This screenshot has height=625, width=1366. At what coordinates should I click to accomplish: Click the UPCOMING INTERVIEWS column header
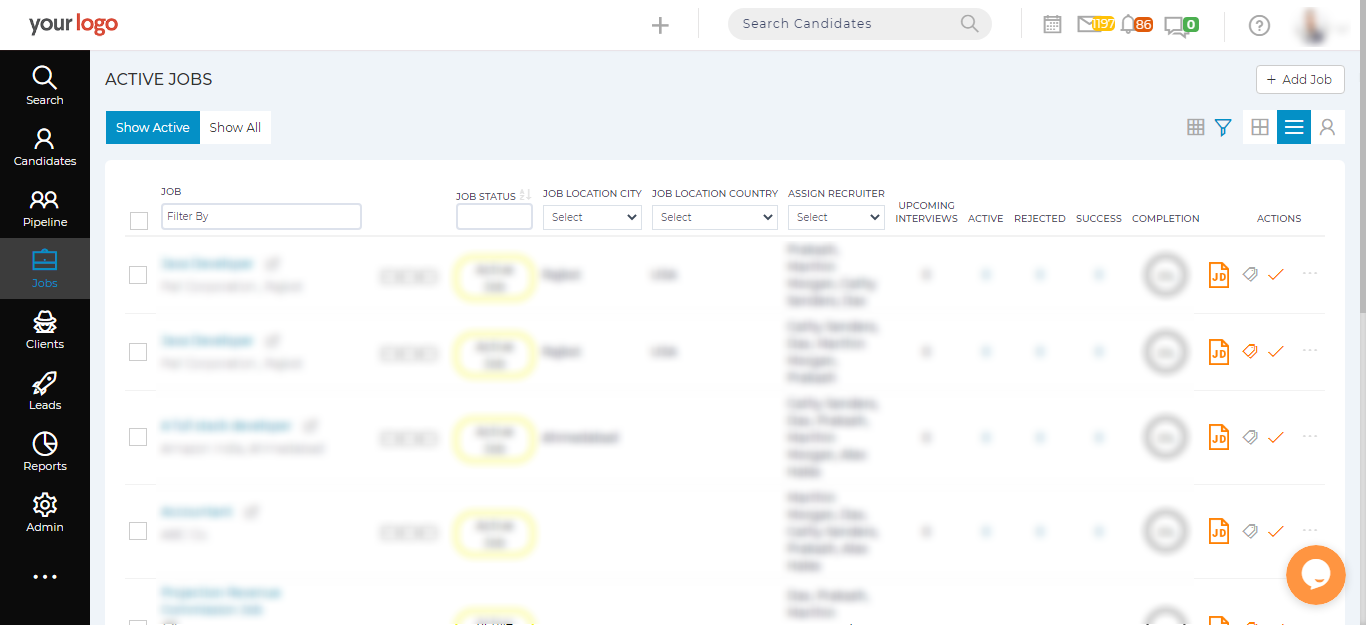pos(926,212)
